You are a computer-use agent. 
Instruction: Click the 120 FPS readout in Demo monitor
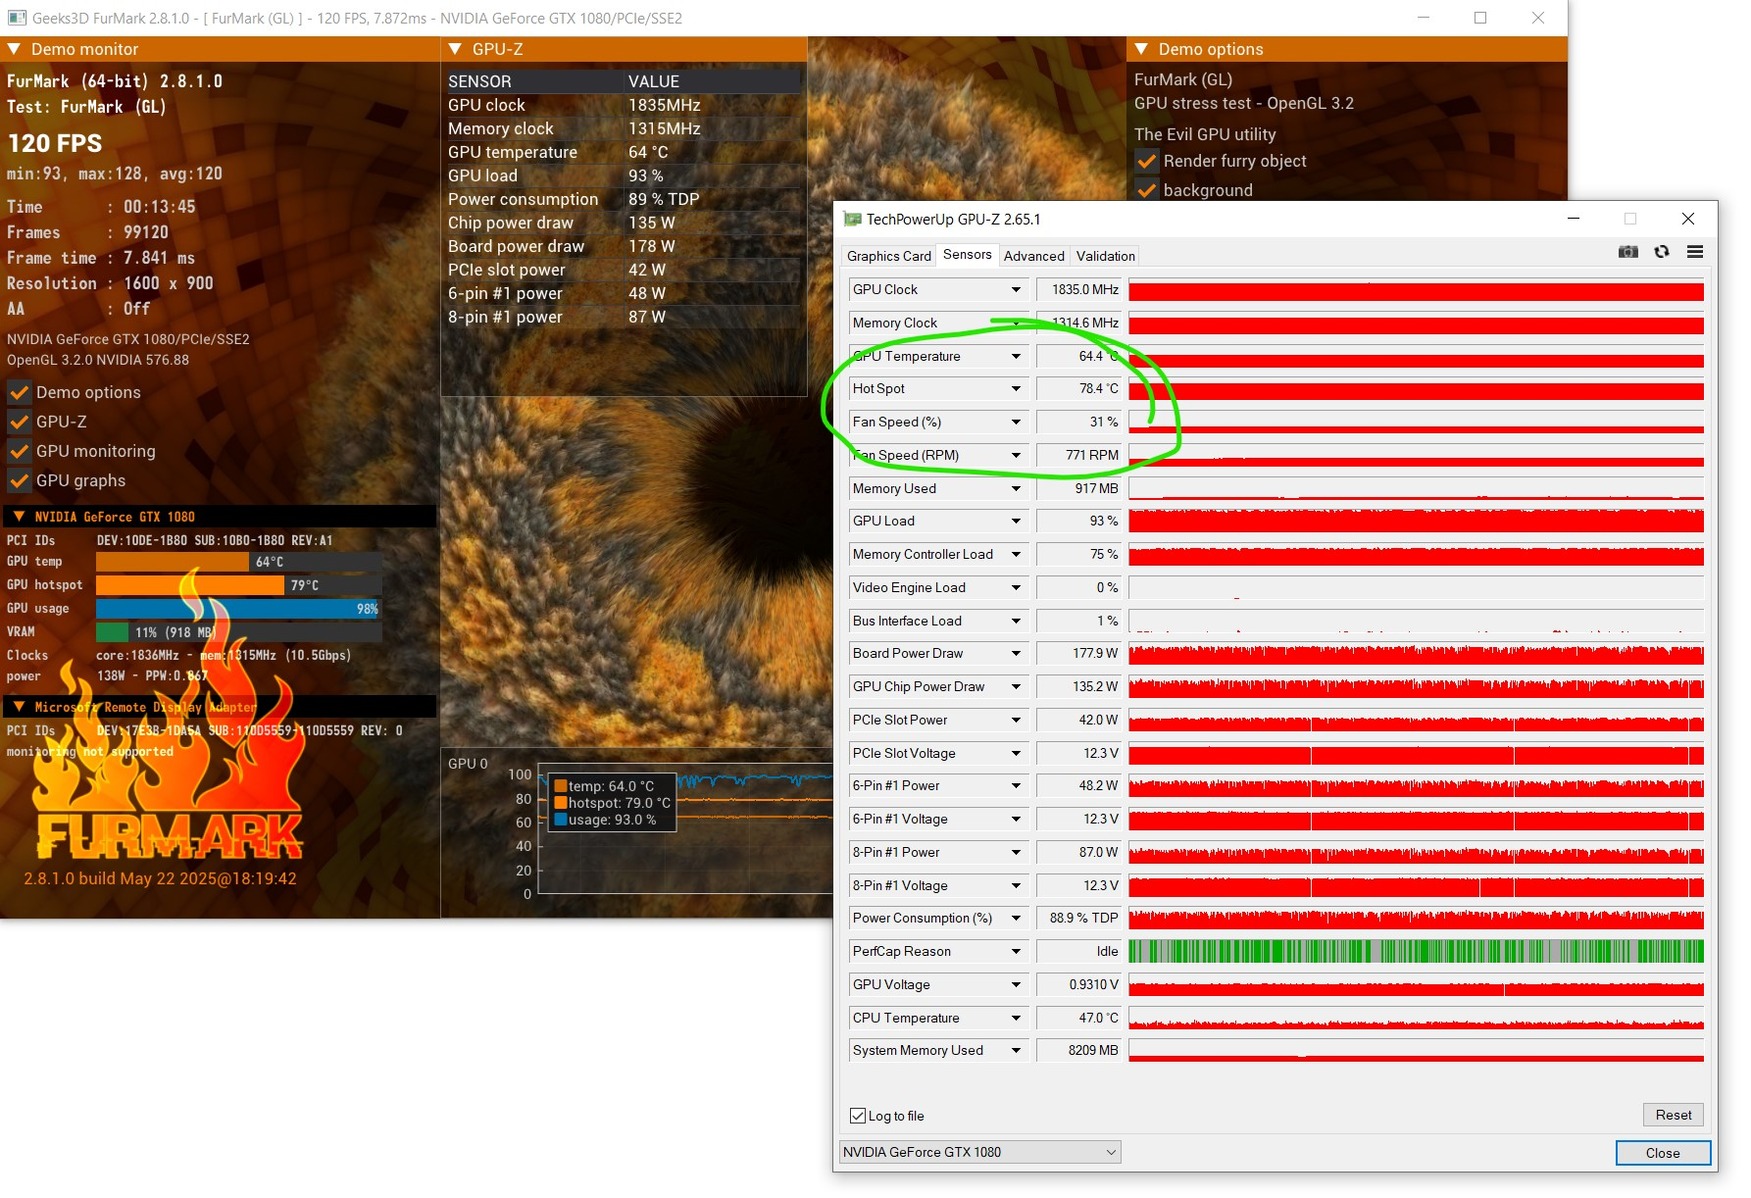click(55, 143)
